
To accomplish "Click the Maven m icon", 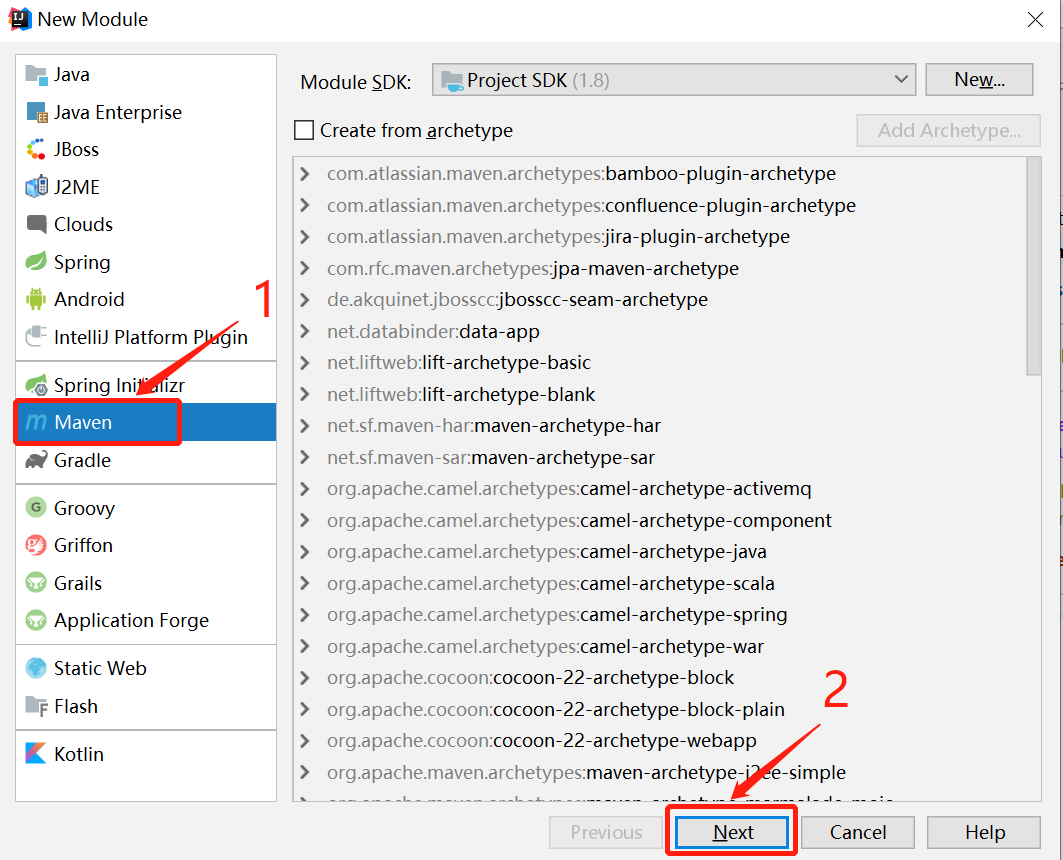I will tap(36, 423).
